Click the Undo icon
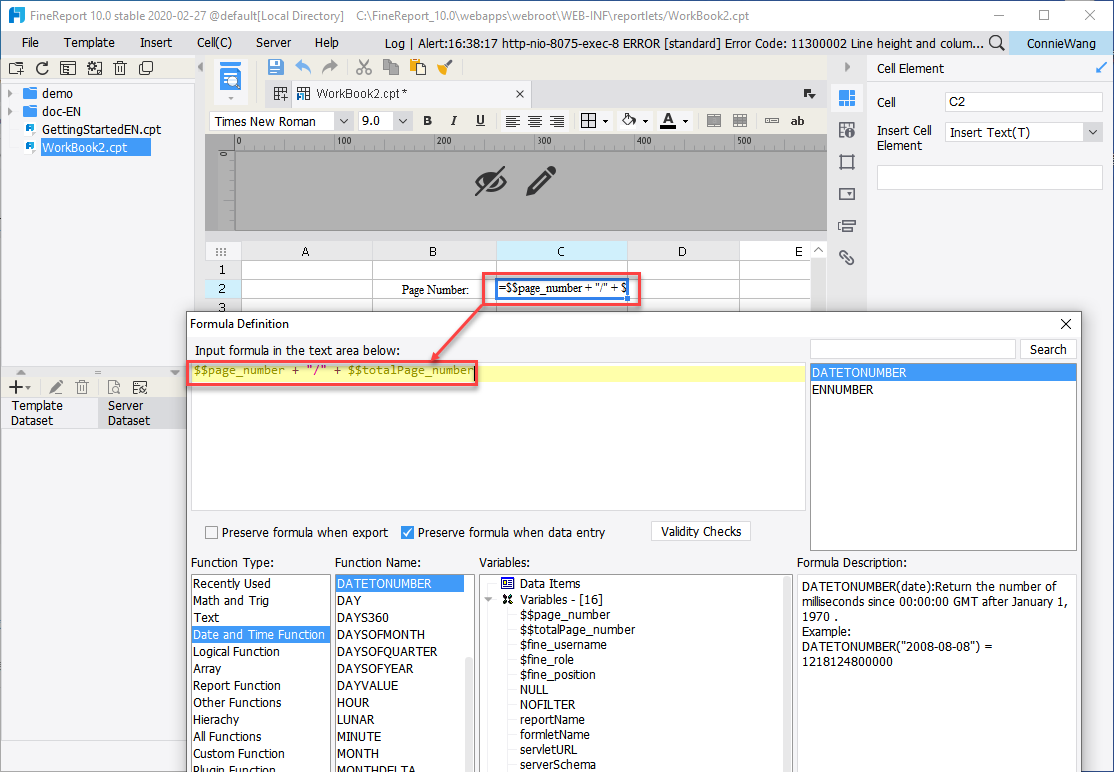This screenshot has height=772, width=1114. [301, 66]
